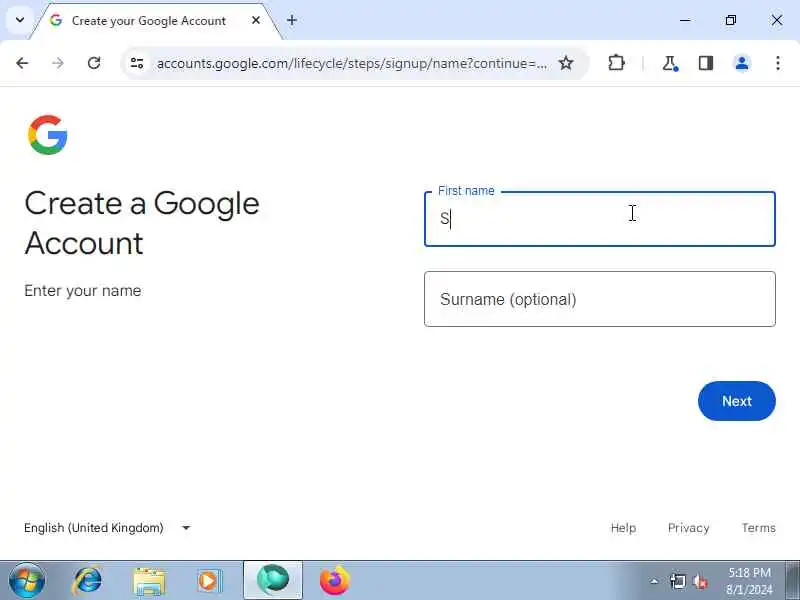Open Windows Media Player taskbar icon

(209, 581)
